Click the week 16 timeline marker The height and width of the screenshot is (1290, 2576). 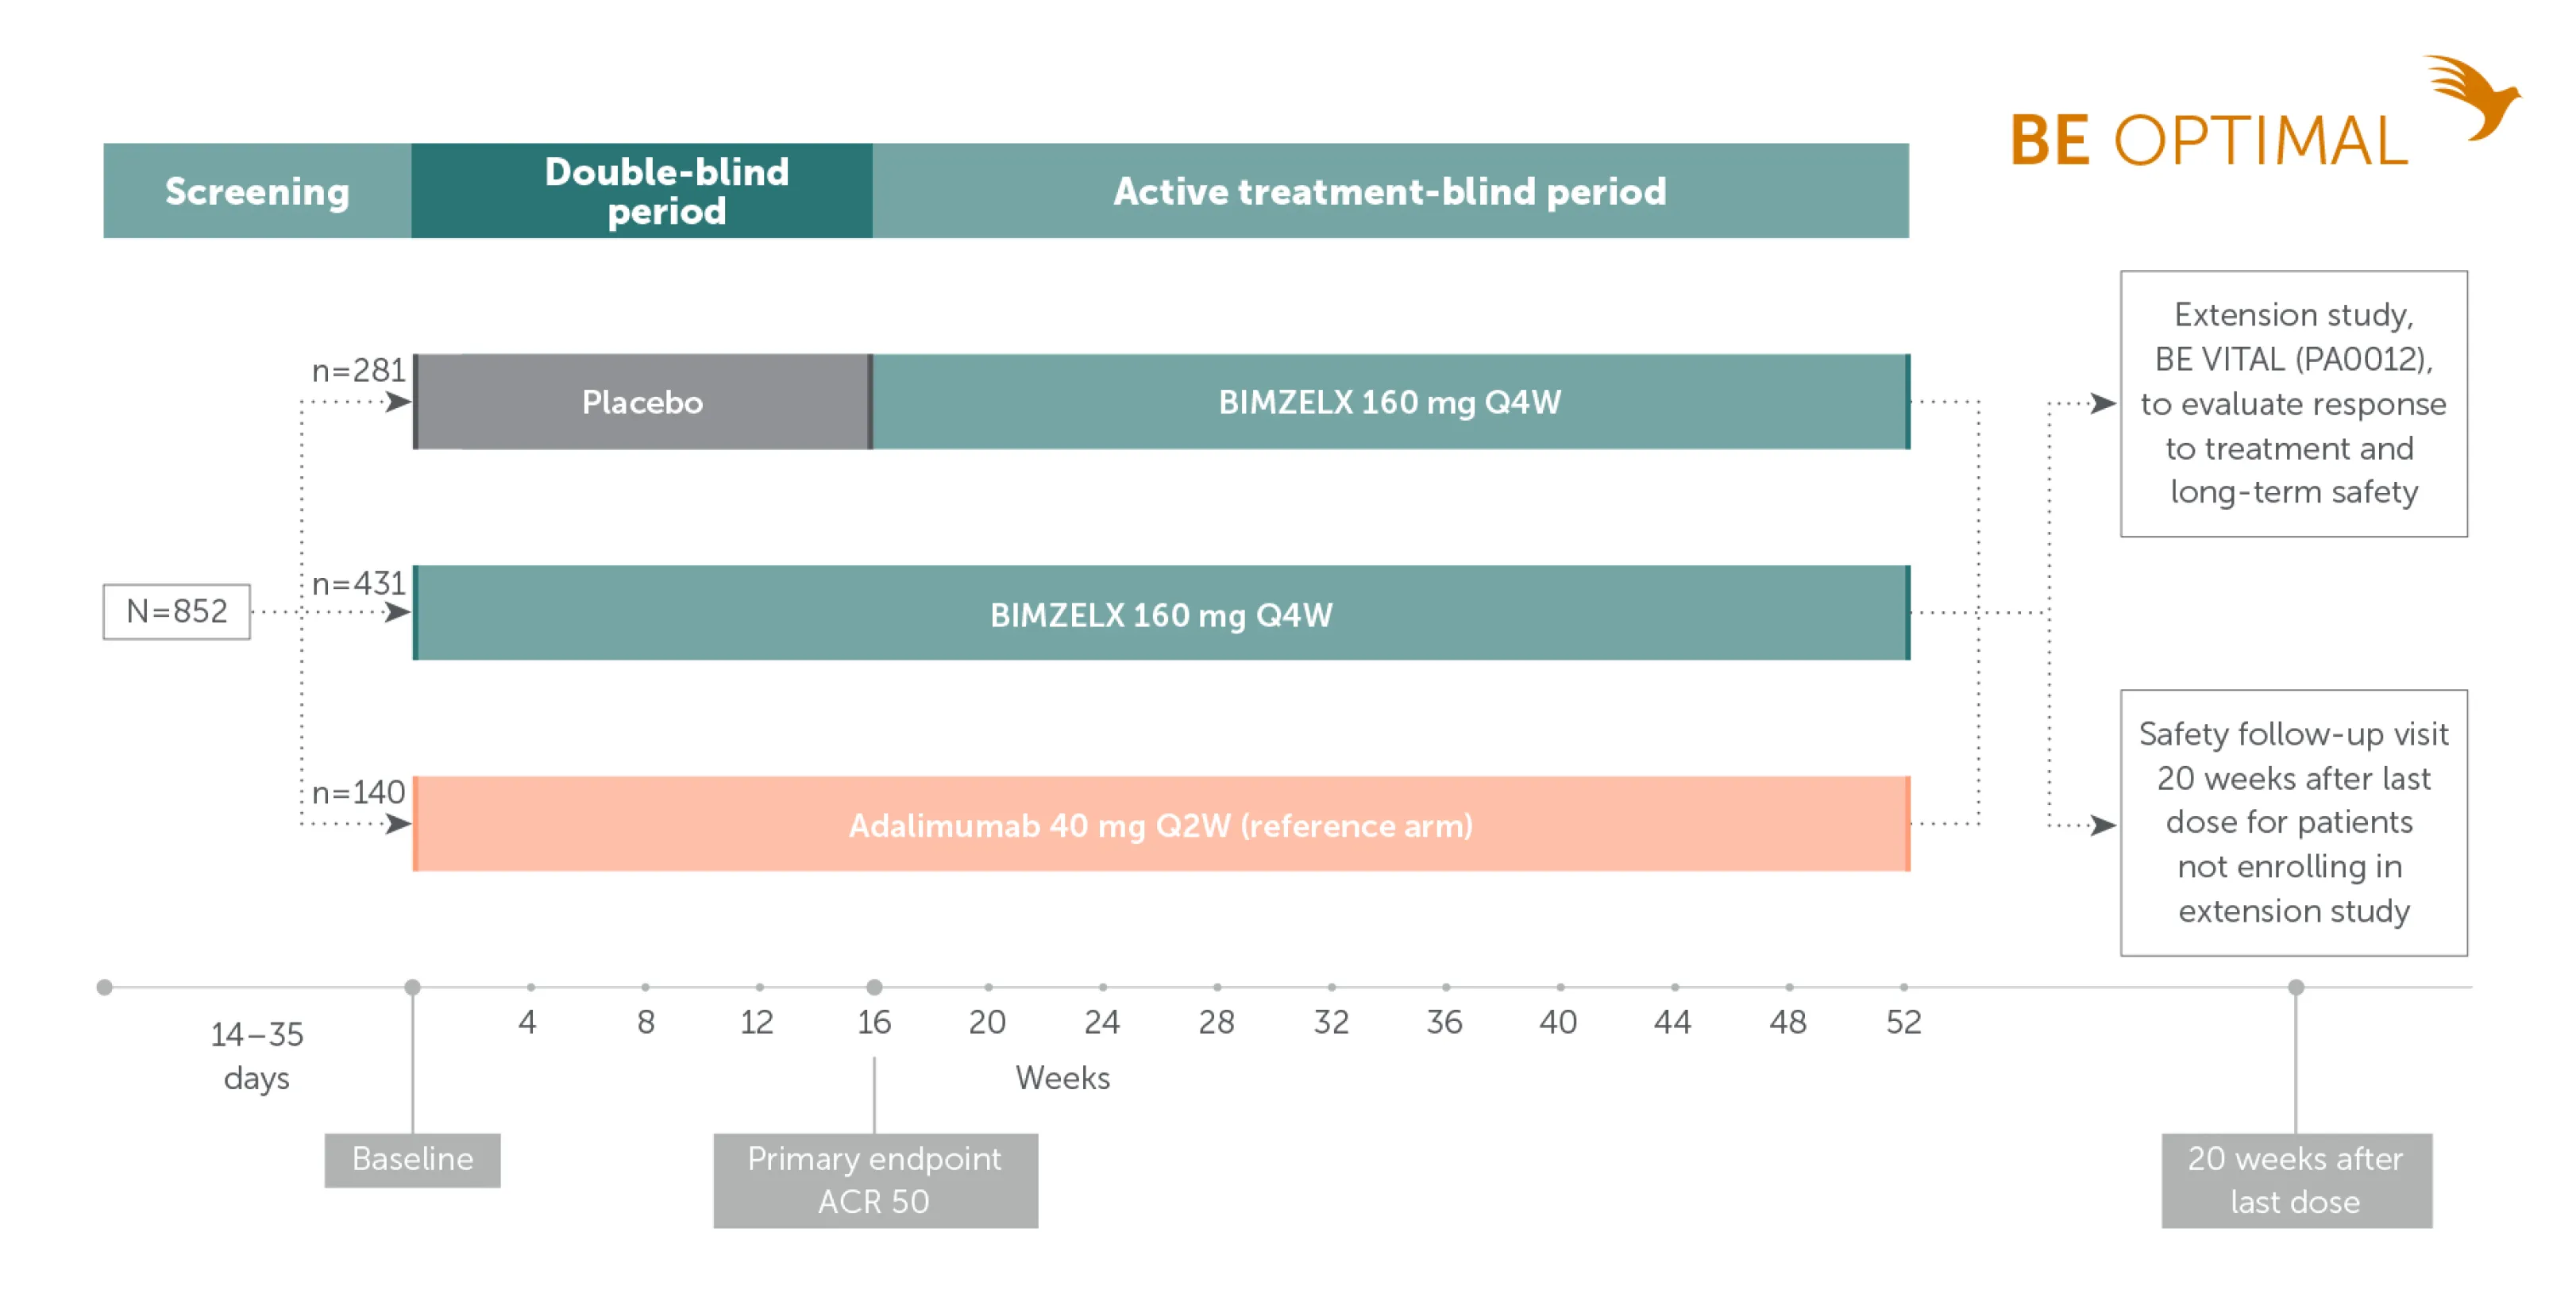874,987
